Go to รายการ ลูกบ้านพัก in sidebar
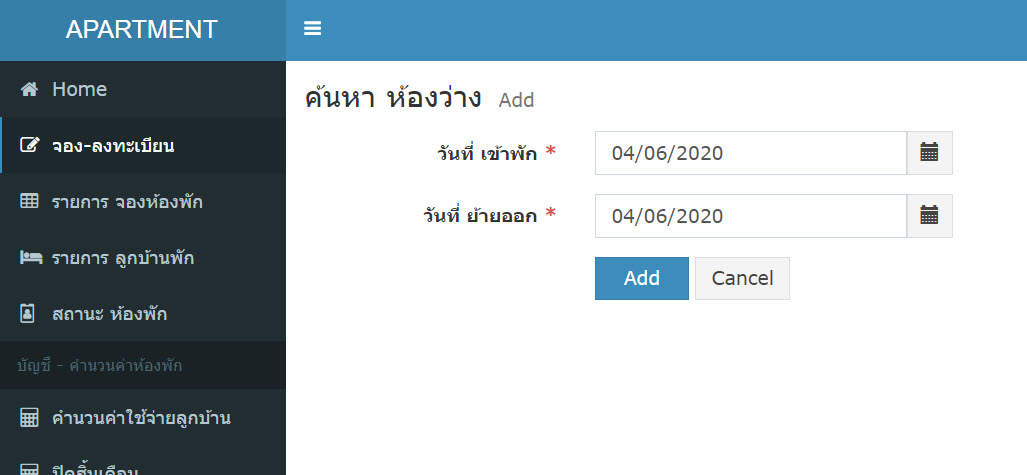This screenshot has height=475, width=1027. [143, 258]
